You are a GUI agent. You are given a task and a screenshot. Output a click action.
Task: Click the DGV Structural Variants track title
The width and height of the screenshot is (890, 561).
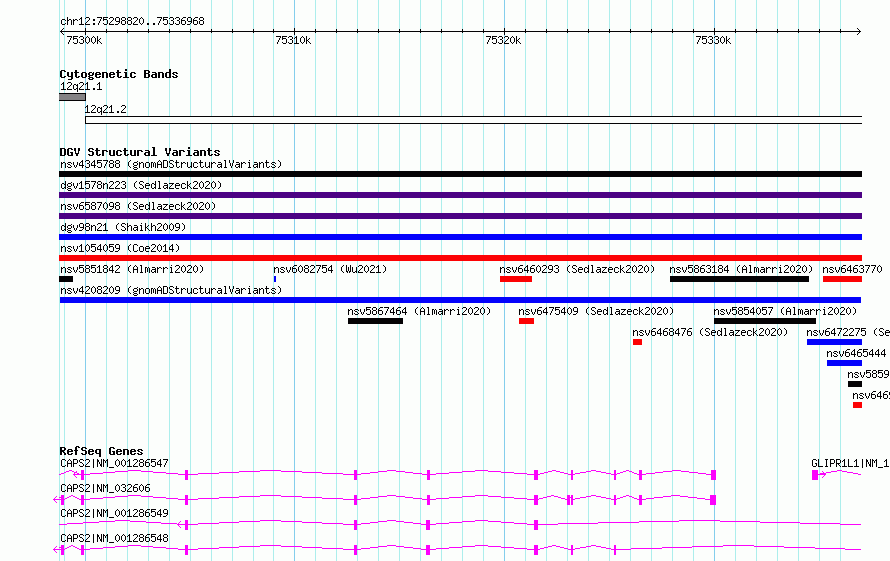[140, 152]
